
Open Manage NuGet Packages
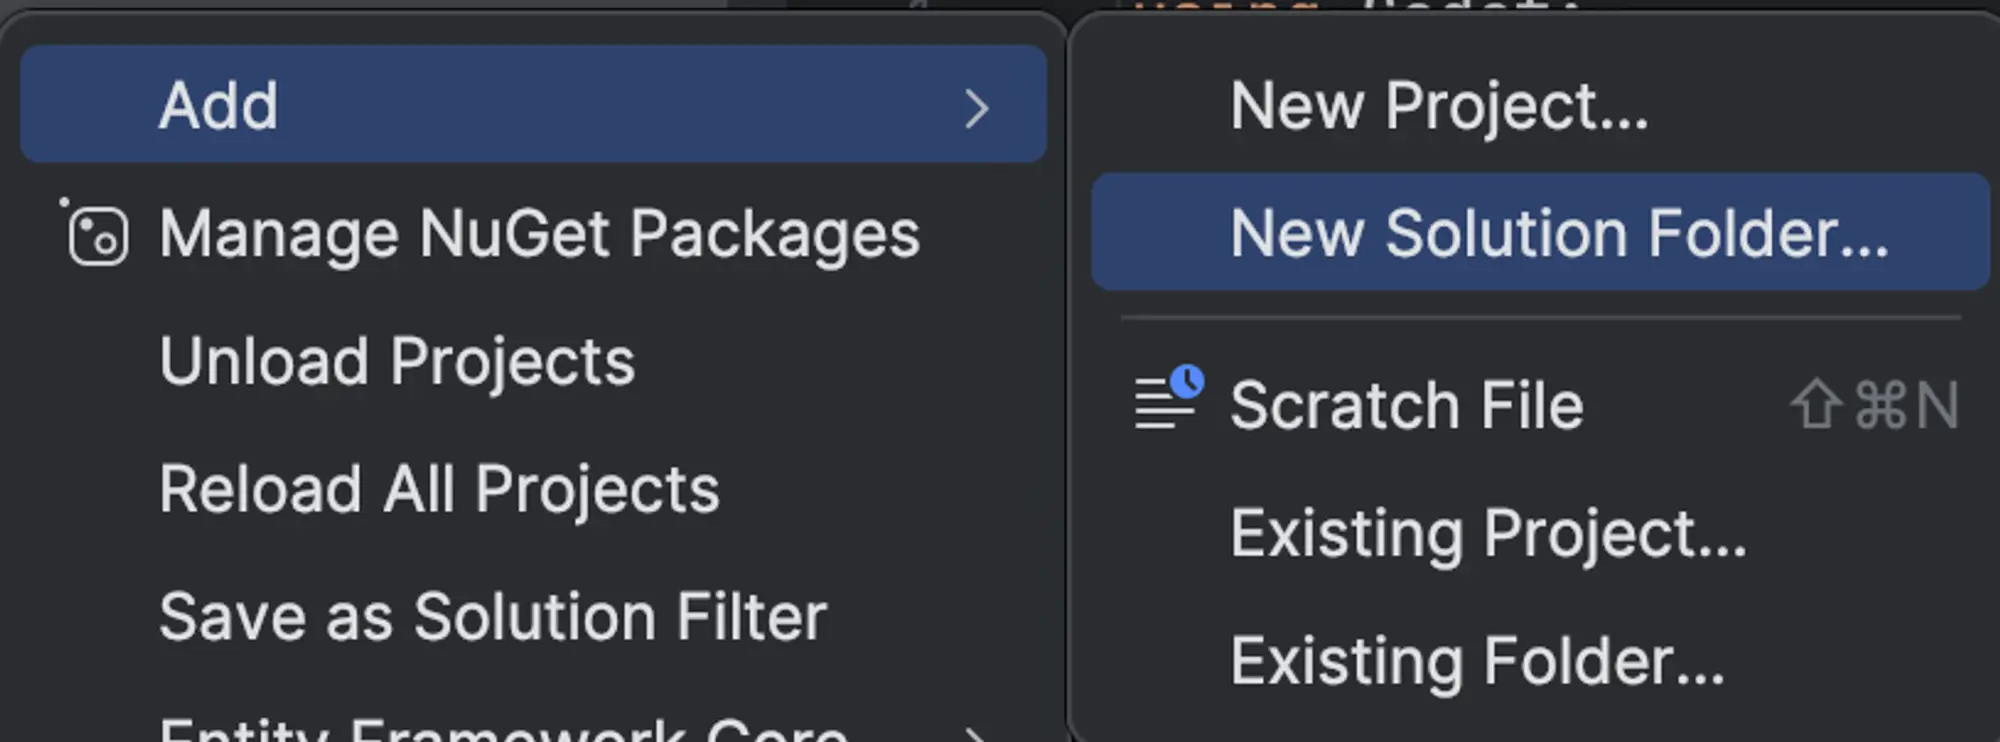pyautogui.click(x=538, y=234)
